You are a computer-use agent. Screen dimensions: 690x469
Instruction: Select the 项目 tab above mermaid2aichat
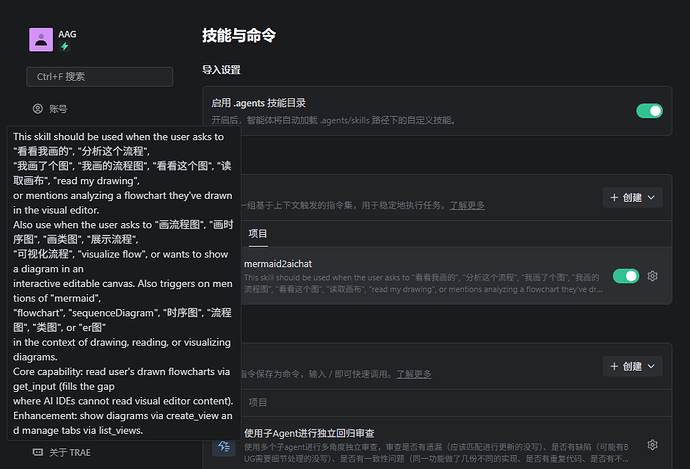[x=258, y=234]
